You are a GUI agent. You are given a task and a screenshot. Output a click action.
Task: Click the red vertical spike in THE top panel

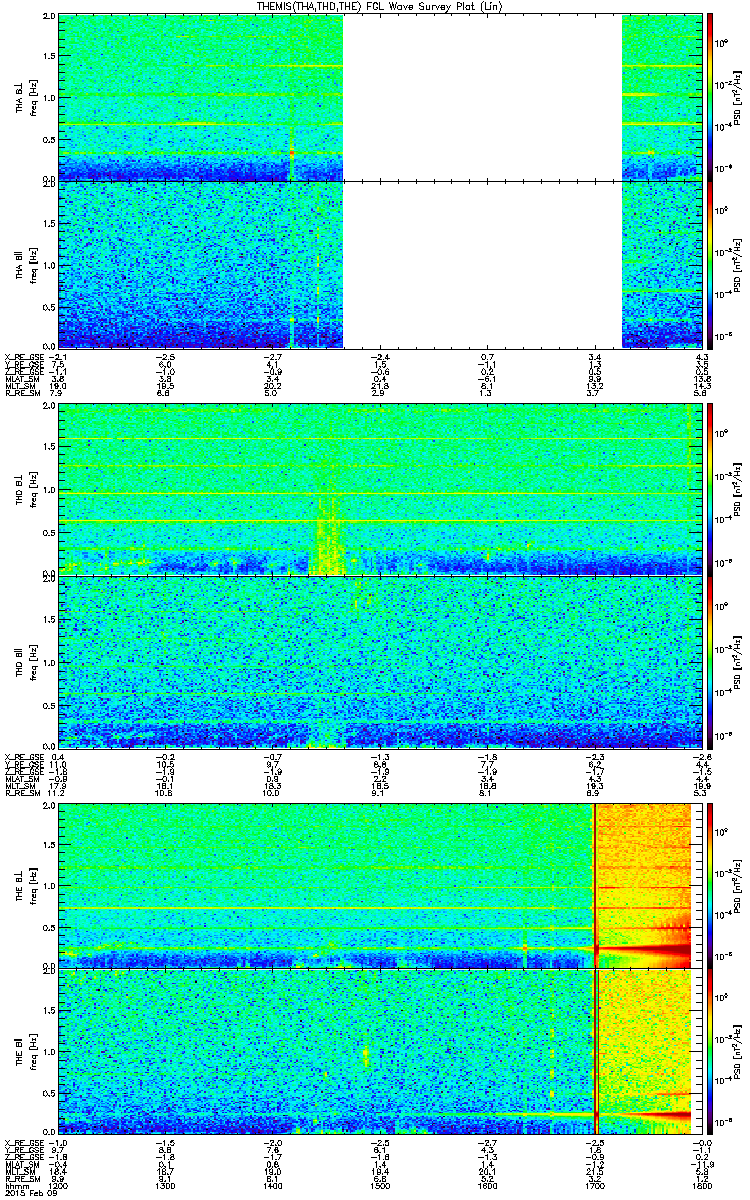(x=595, y=884)
